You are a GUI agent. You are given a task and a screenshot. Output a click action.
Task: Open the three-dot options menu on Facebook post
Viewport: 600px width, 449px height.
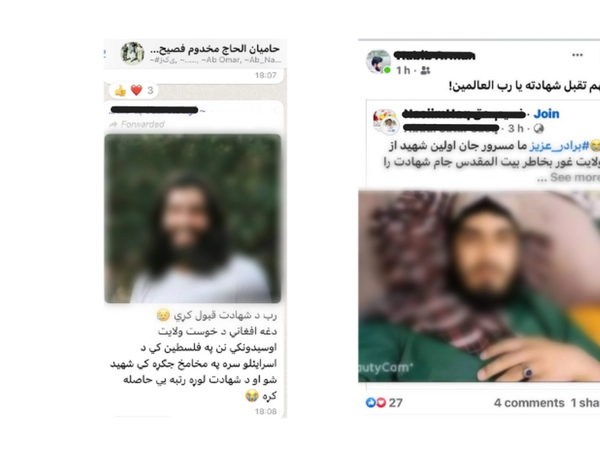577,55
